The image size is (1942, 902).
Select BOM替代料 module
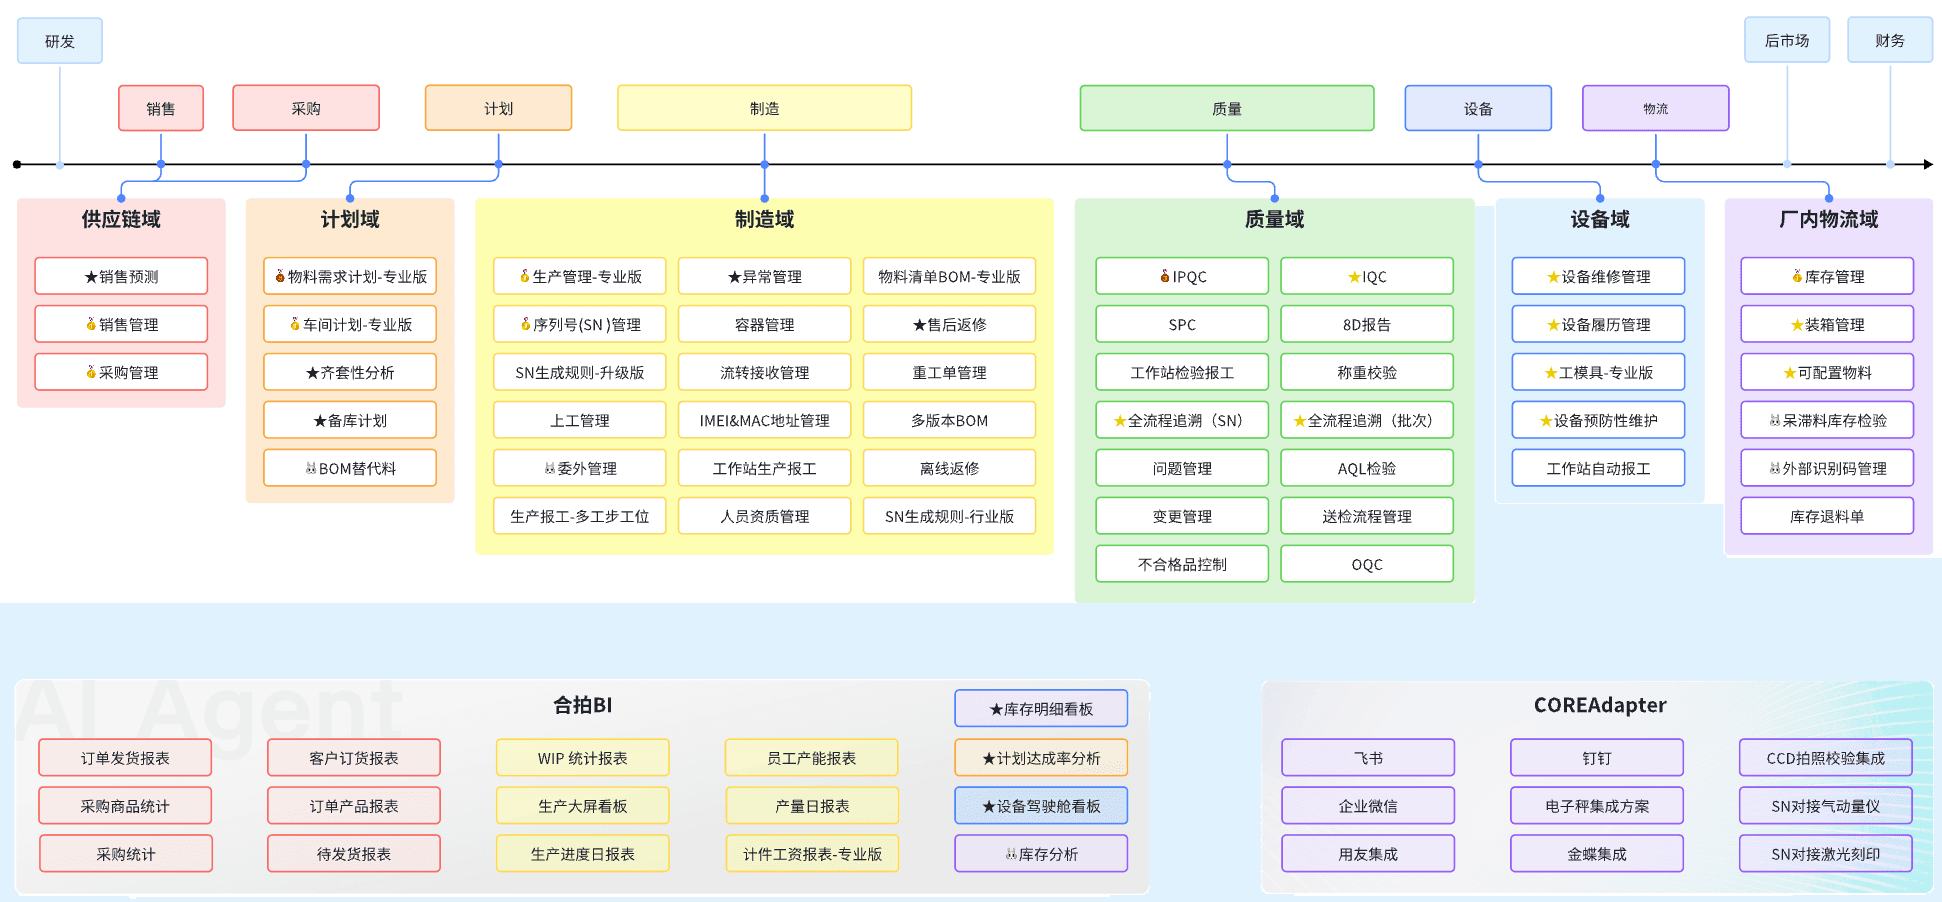pyautogui.click(x=350, y=468)
